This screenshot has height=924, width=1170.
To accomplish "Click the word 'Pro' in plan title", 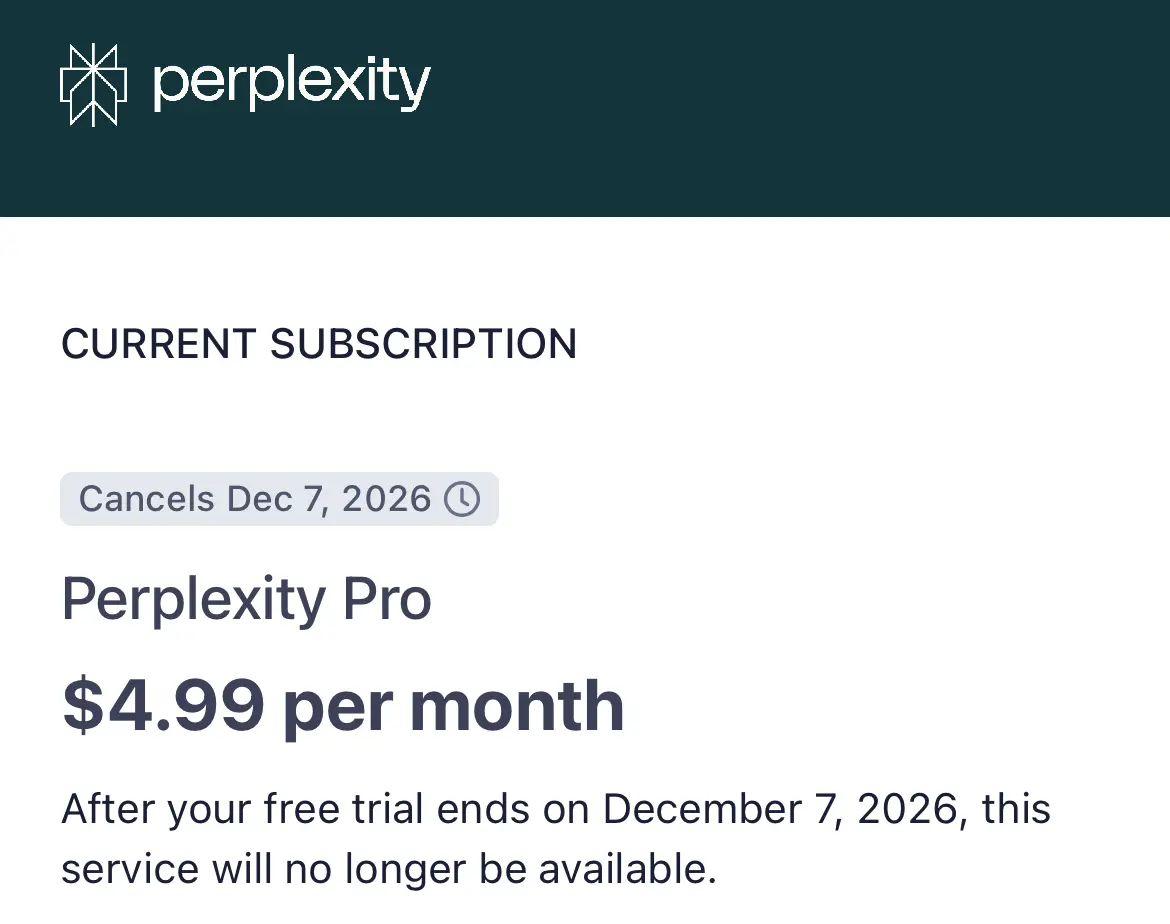I will (x=387, y=599).
